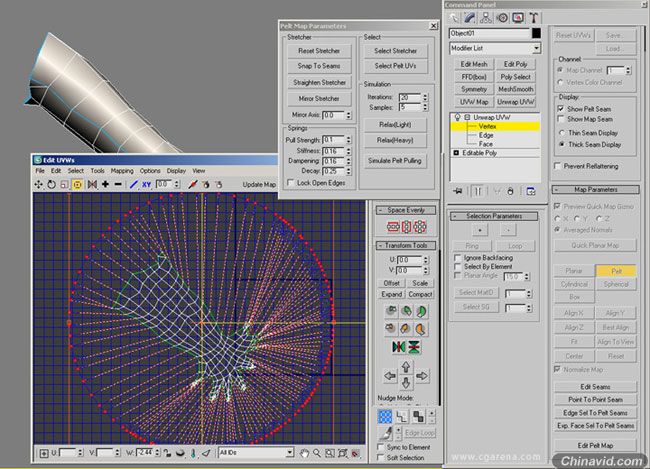Enable the Soft Selection checkbox
This screenshot has height=469, width=650.
point(381,457)
